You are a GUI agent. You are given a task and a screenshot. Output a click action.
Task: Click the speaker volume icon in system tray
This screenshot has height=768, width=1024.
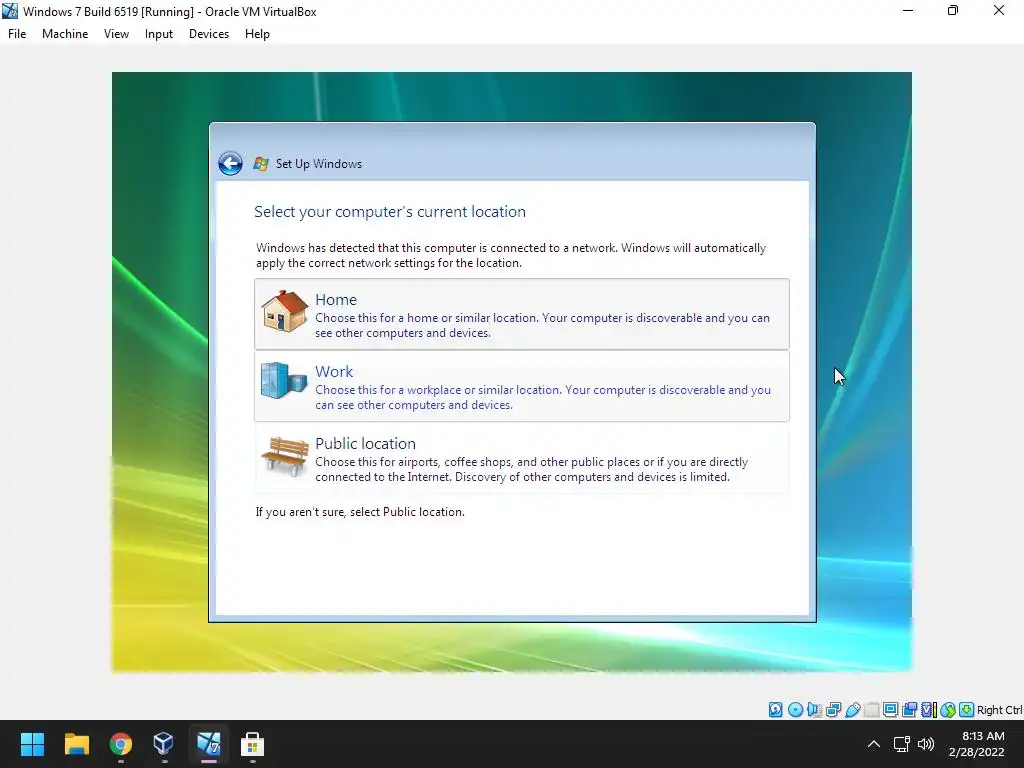pos(926,744)
